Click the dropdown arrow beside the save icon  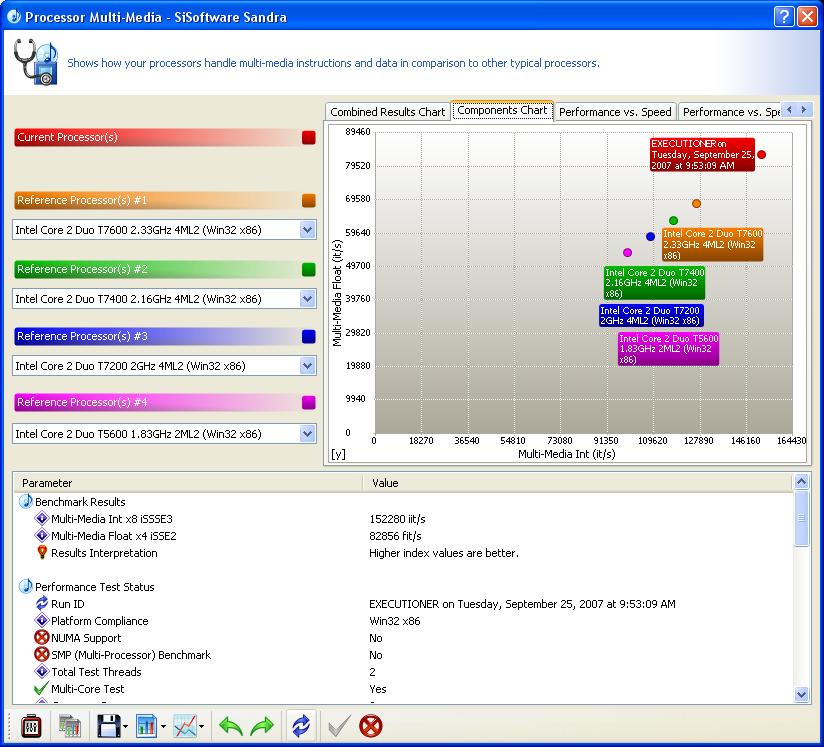(x=124, y=727)
